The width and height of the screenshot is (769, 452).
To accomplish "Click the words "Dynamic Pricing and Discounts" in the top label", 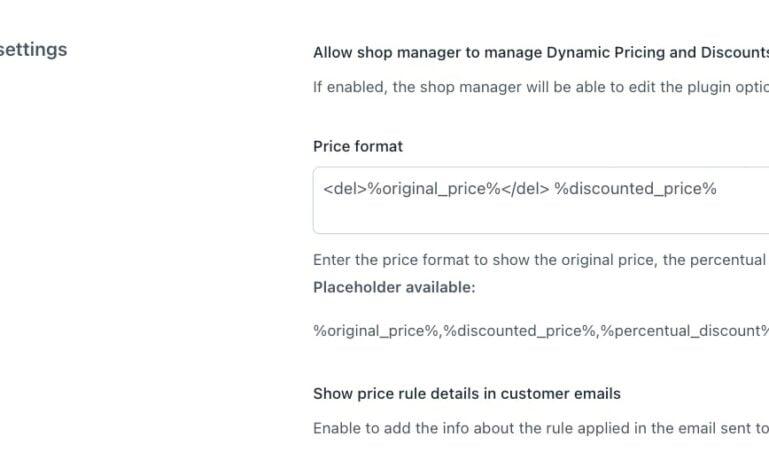I will 658,52.
